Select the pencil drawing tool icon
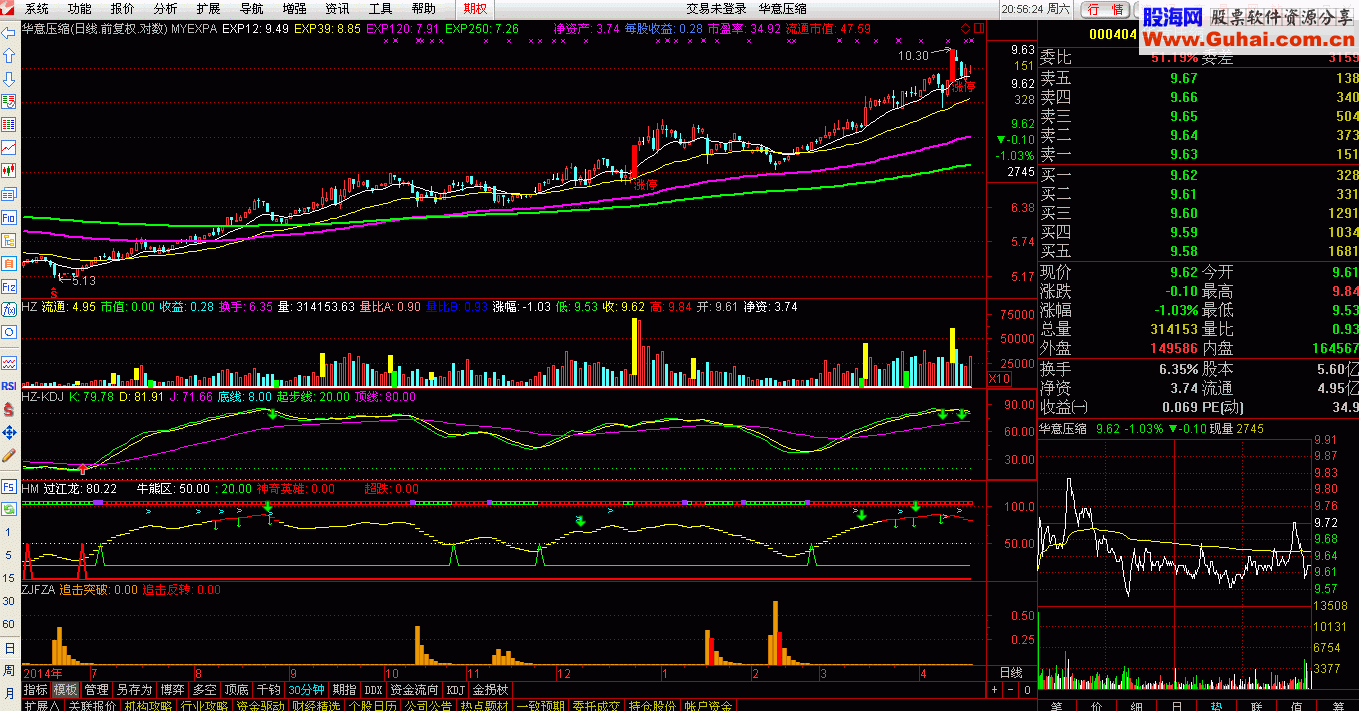This screenshot has height=711, width=1359. coord(9,455)
